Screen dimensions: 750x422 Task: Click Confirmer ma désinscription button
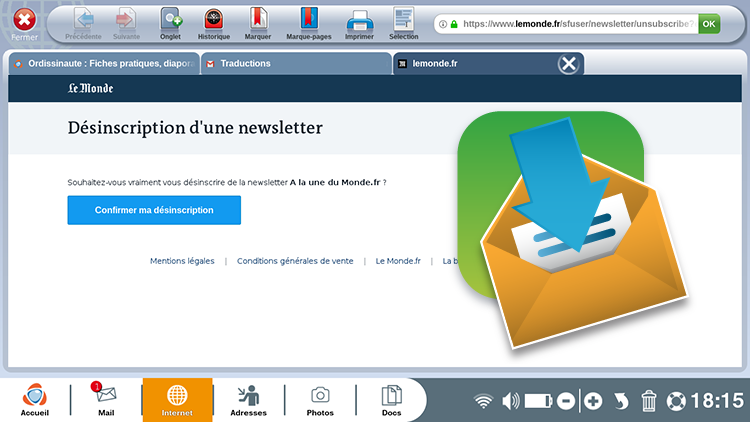point(154,210)
